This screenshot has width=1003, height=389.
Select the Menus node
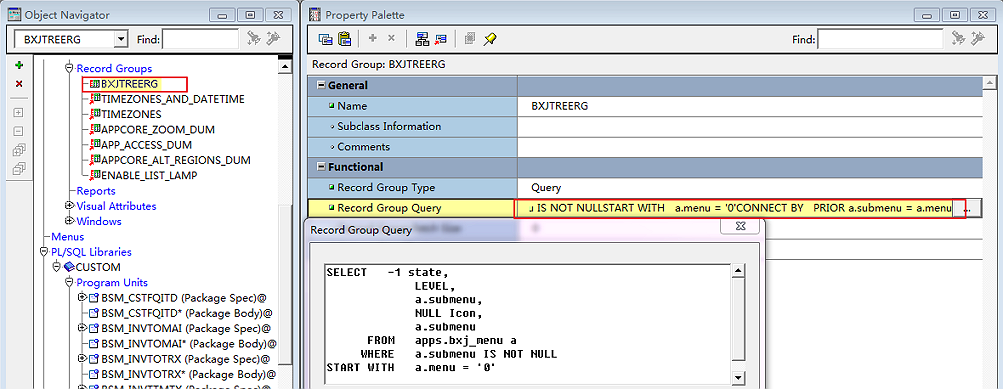(68, 237)
